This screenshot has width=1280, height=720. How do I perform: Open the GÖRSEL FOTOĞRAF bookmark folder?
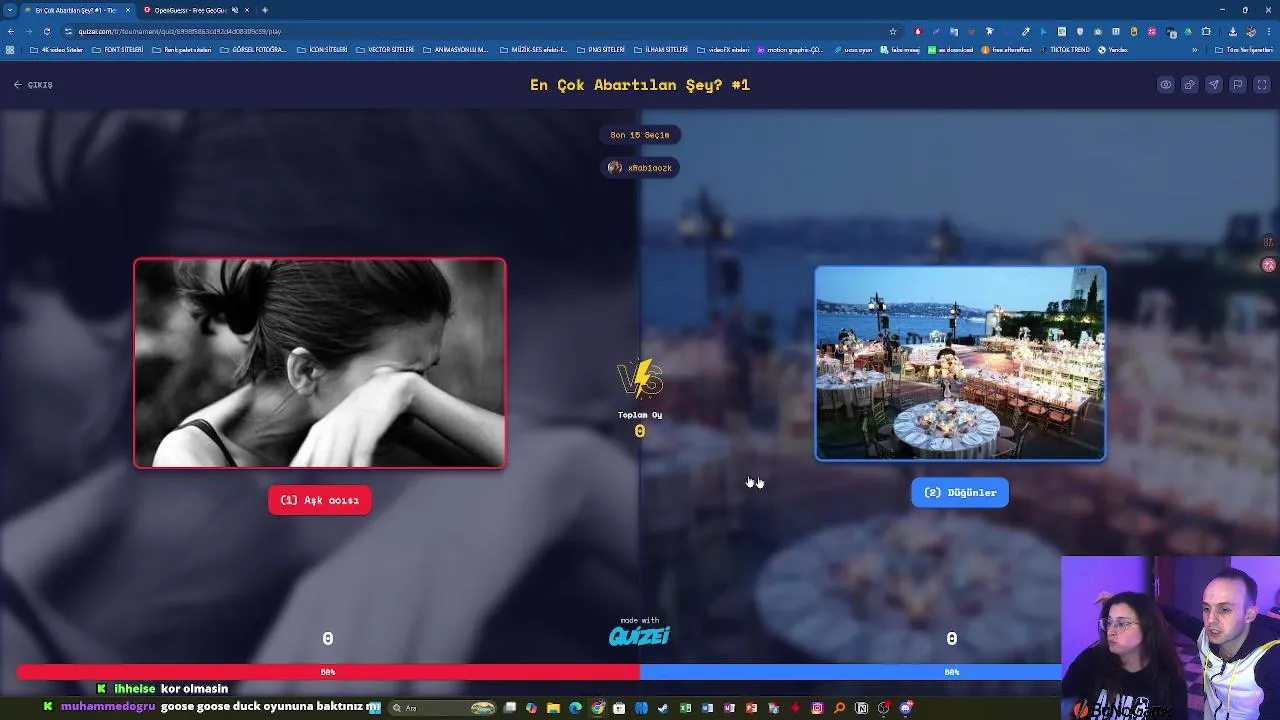click(252, 50)
